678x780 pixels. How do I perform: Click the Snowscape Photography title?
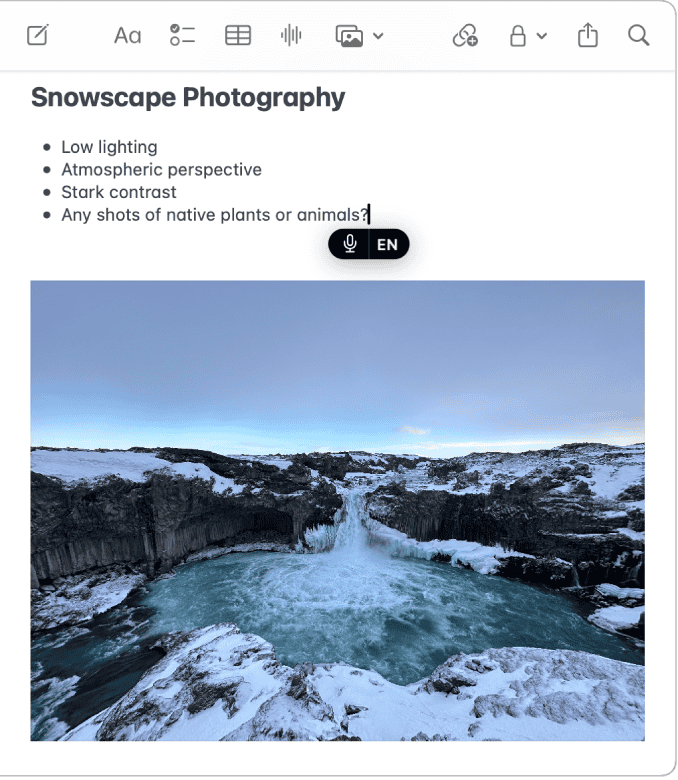188,98
